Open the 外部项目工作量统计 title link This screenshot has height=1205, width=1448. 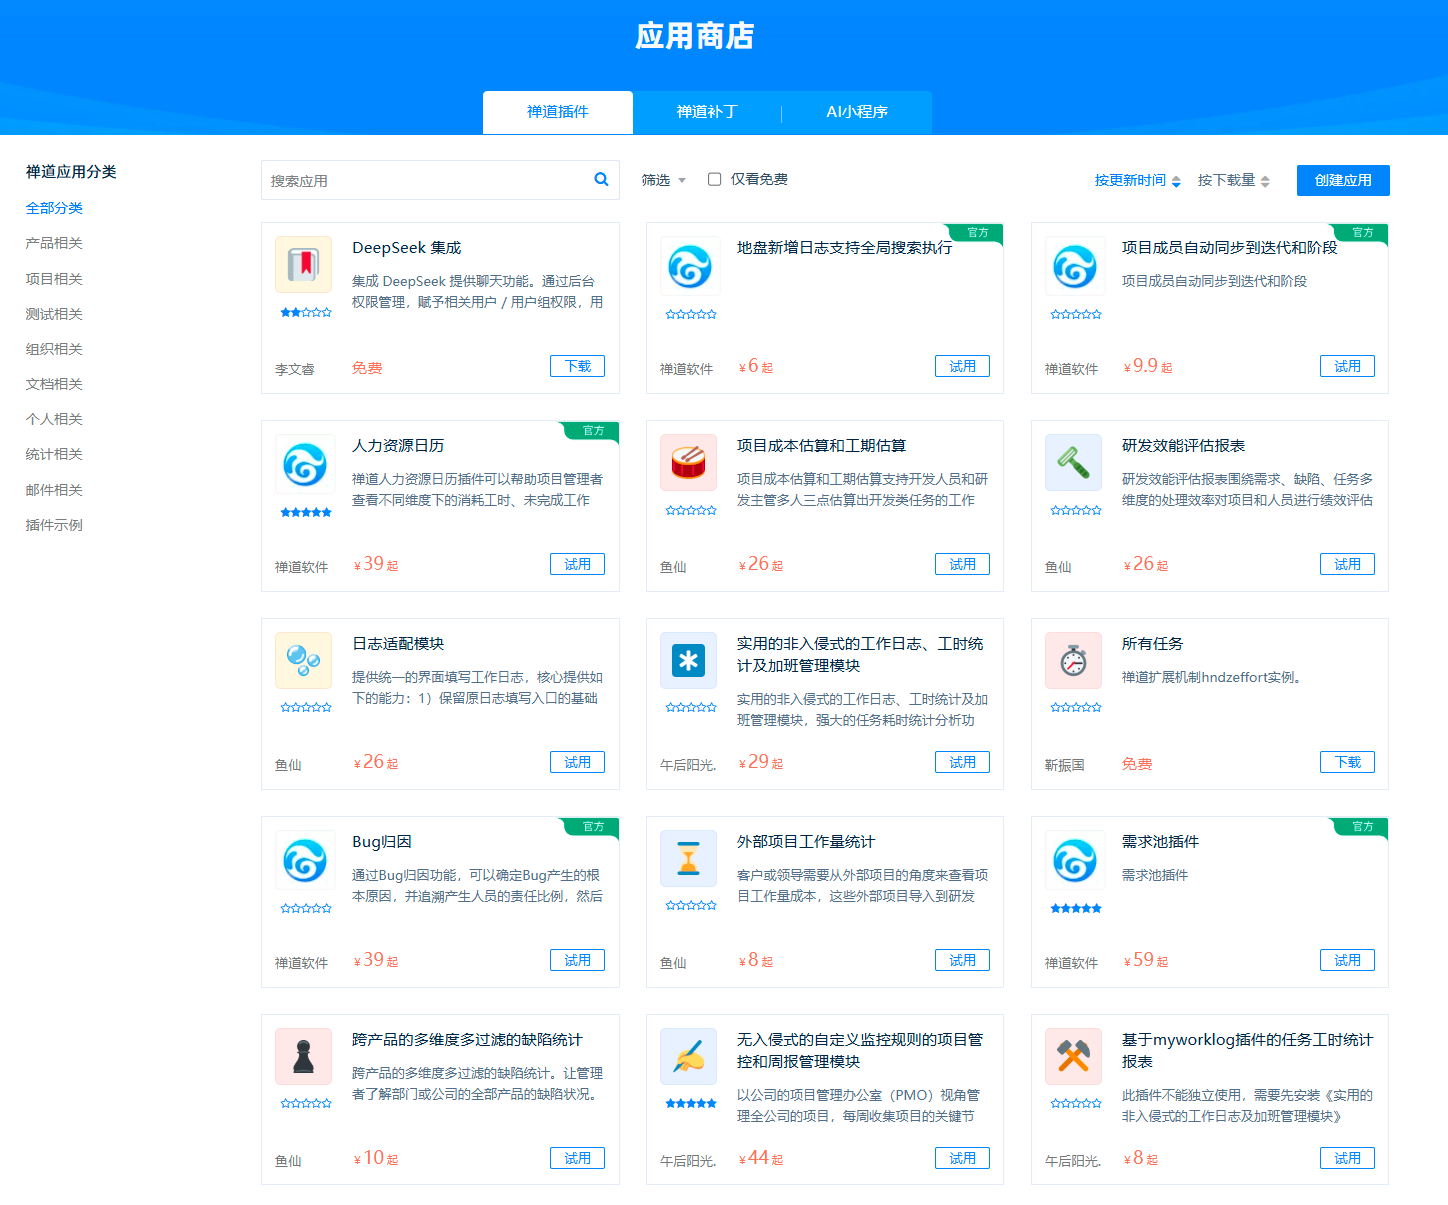coord(806,842)
